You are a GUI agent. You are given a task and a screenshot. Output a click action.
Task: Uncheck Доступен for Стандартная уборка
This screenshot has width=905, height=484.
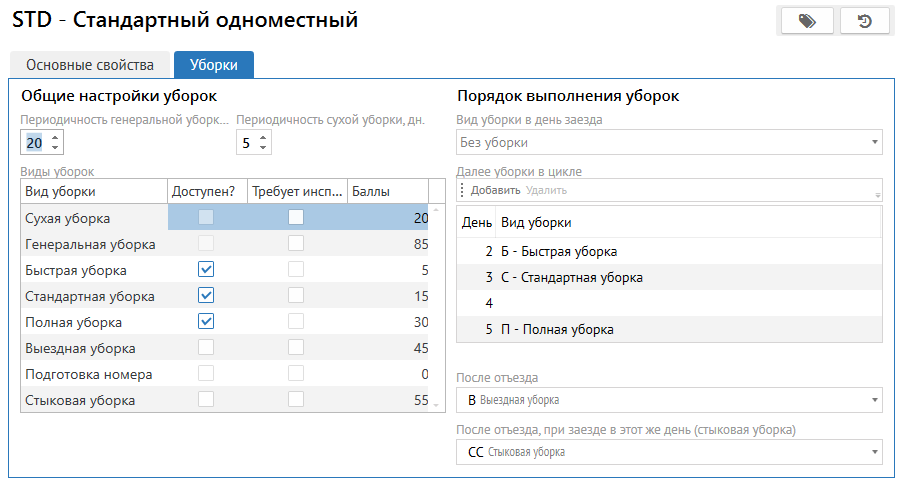click(x=206, y=296)
